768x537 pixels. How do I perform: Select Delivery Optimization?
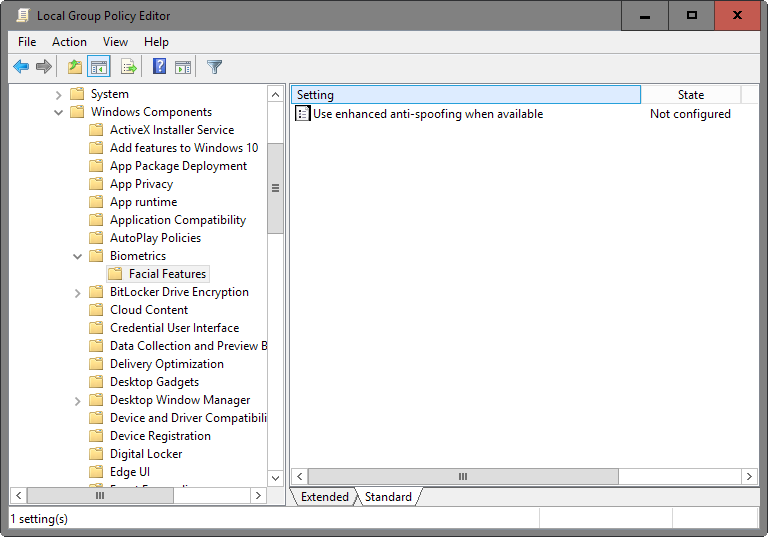click(x=167, y=364)
